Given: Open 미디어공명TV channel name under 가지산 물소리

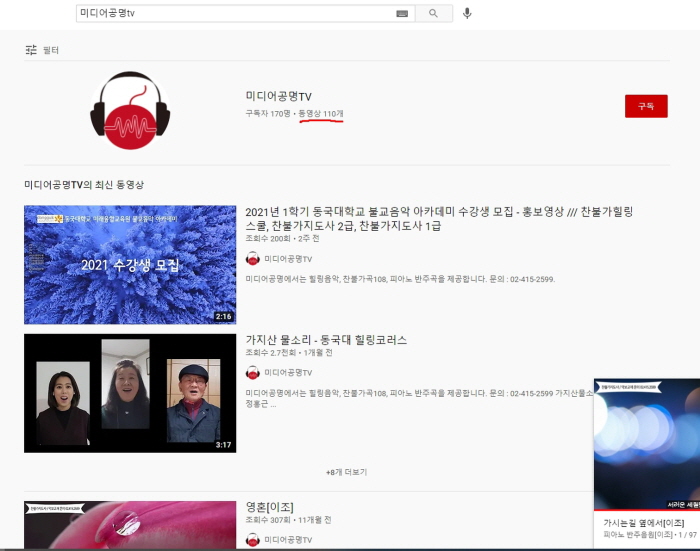Looking at the screenshot, I should click(288, 373).
